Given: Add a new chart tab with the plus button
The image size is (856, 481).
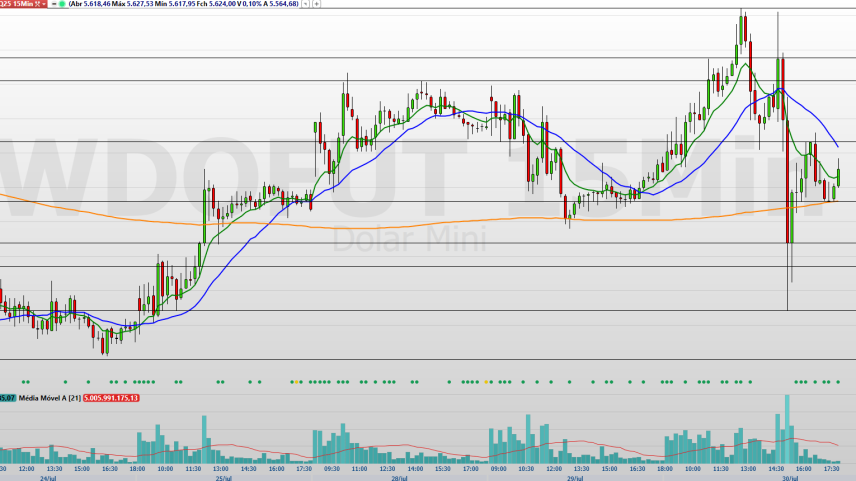Looking at the screenshot, I should 316,4.
